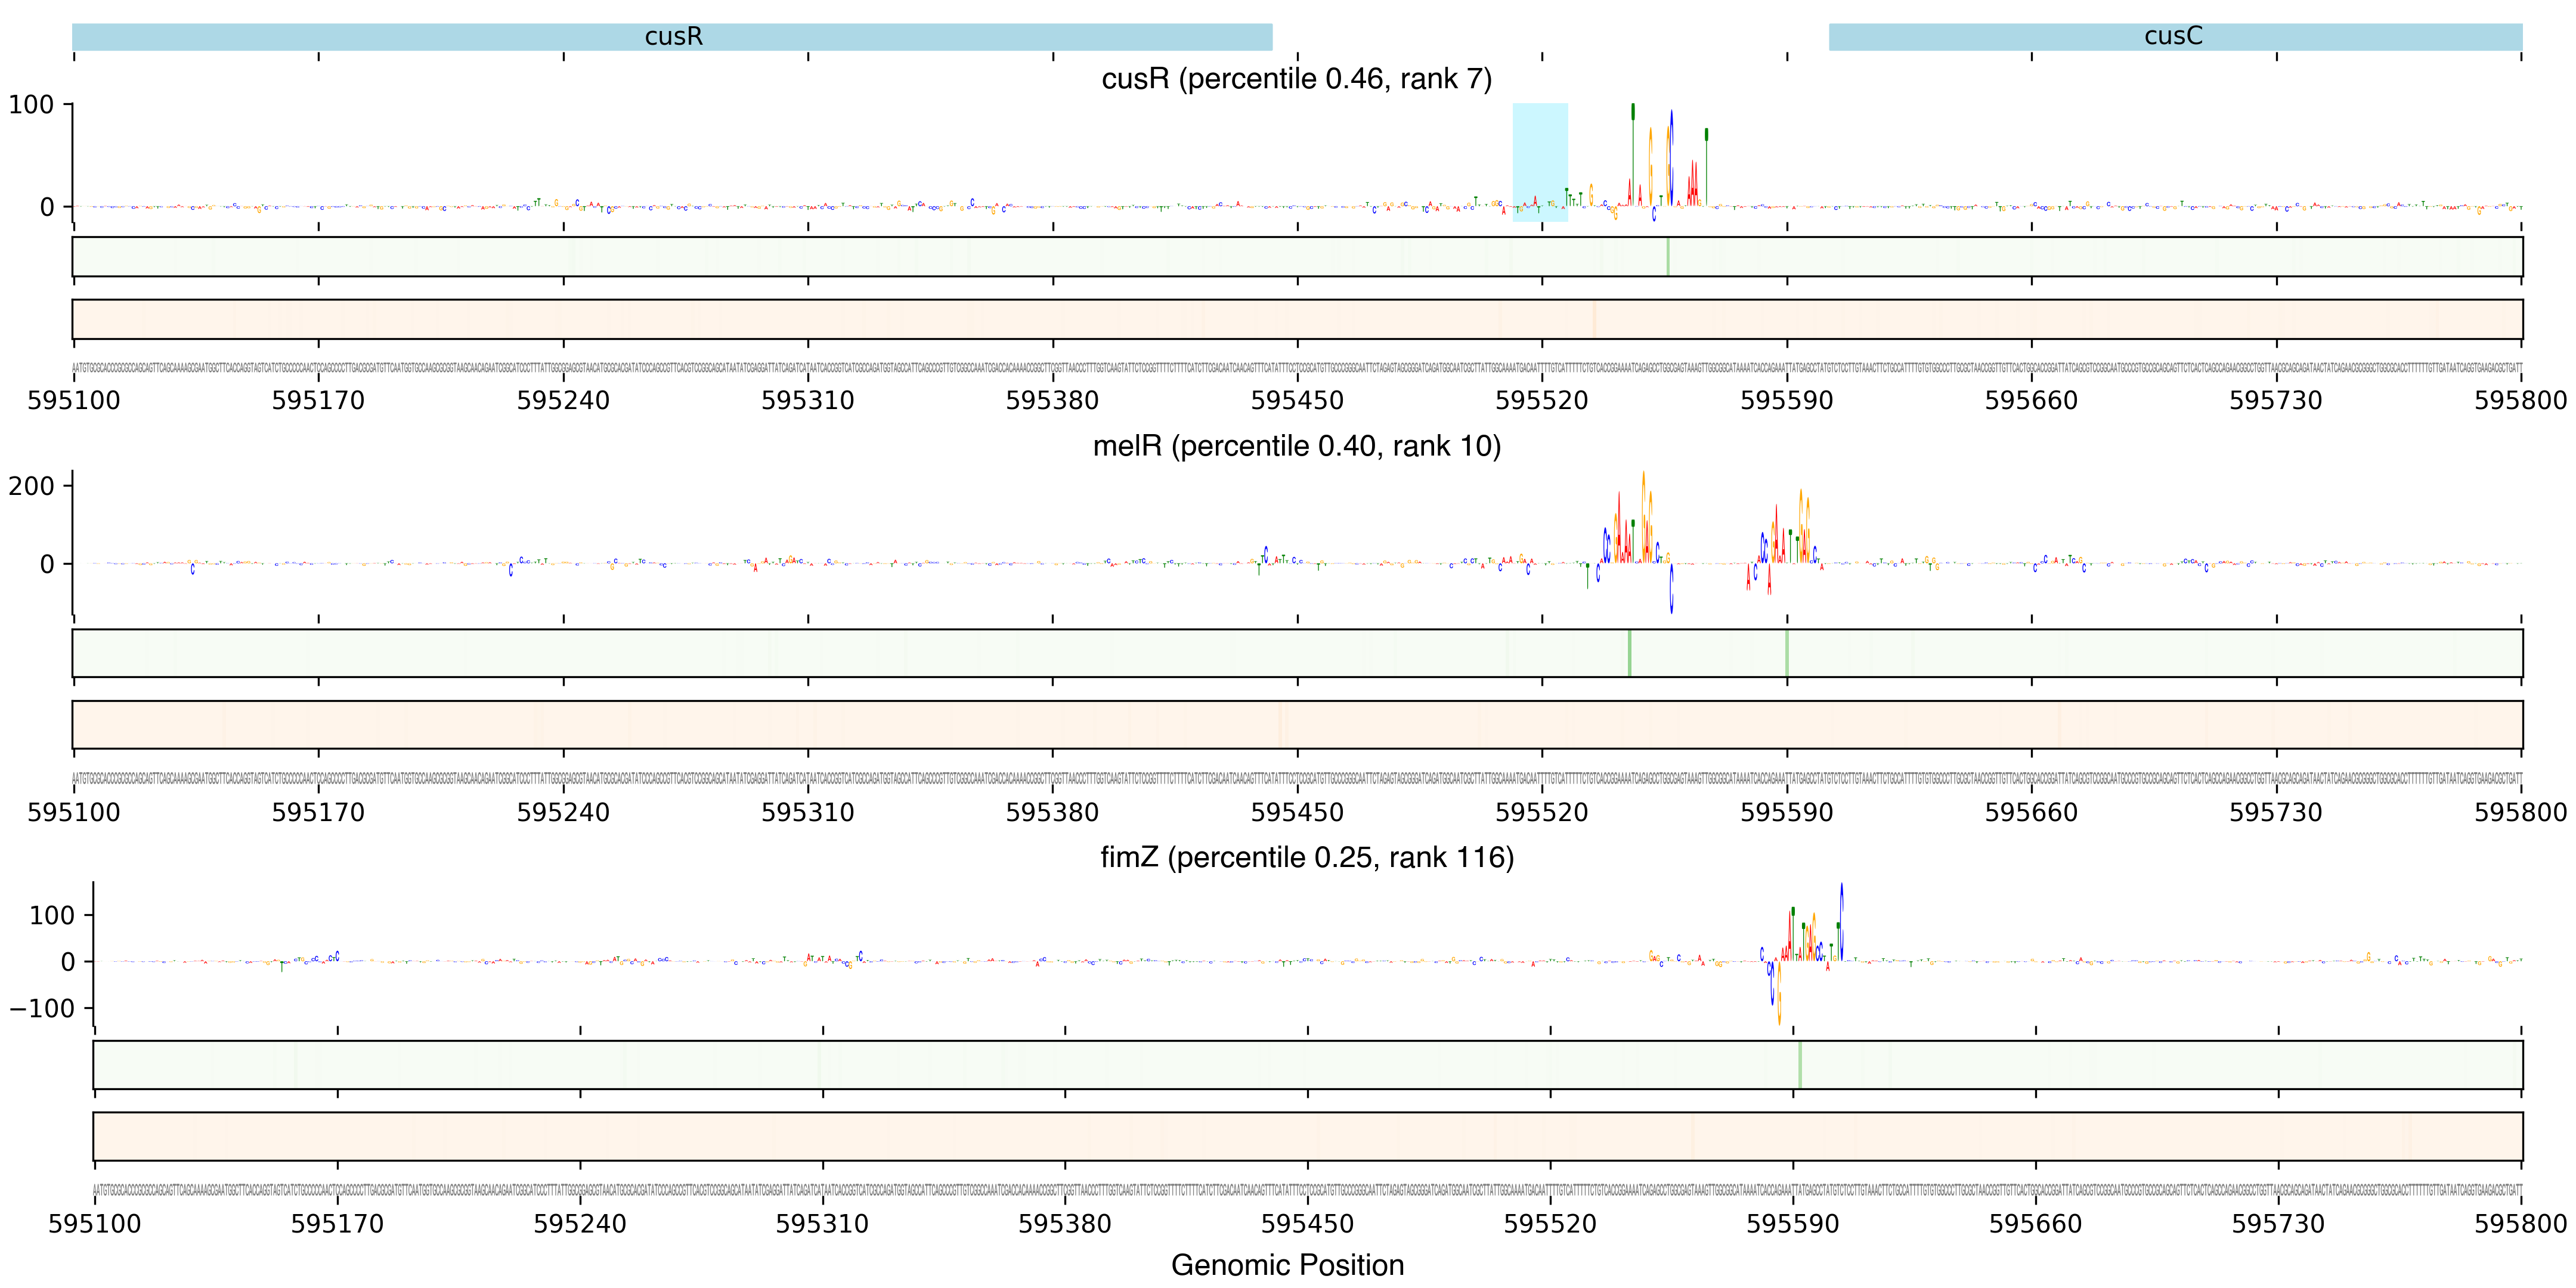Click the left green marker in melR heatmap
The height and width of the screenshot is (1288, 2576).
click(x=1630, y=653)
